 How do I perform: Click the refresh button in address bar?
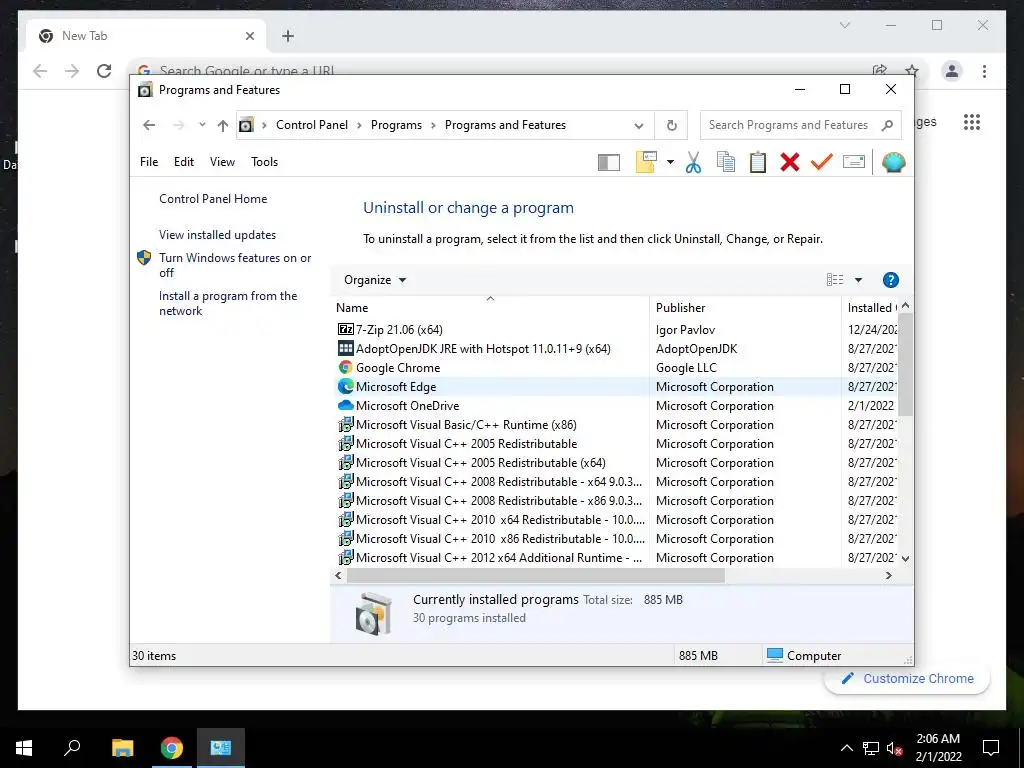coord(671,125)
